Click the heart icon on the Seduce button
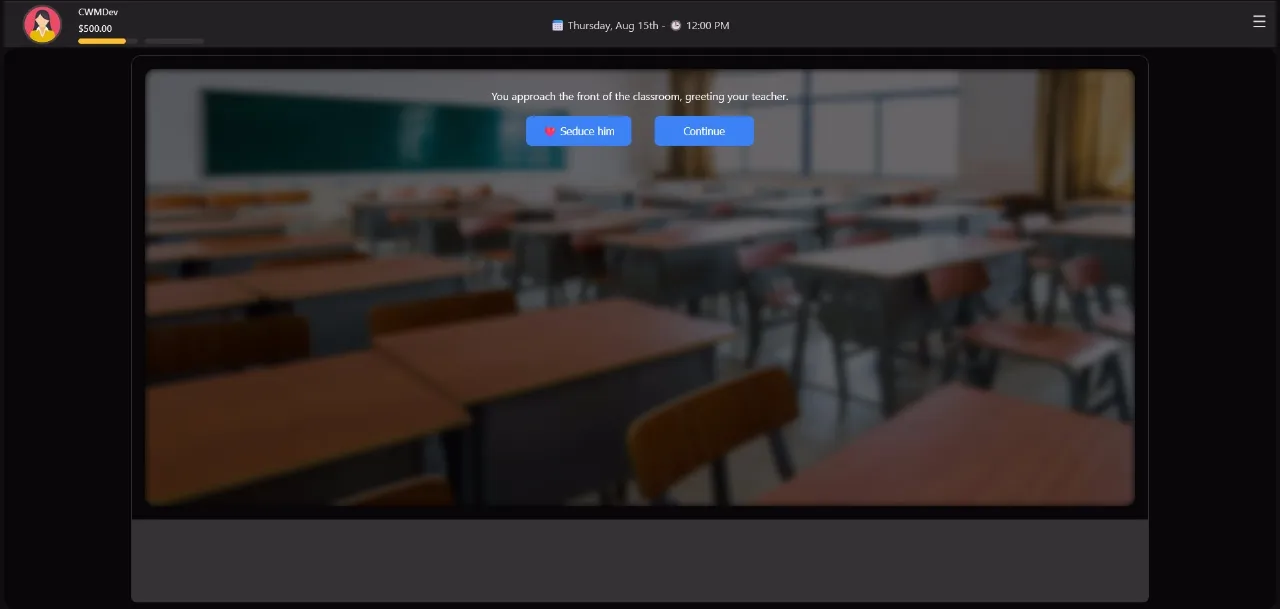 point(549,131)
